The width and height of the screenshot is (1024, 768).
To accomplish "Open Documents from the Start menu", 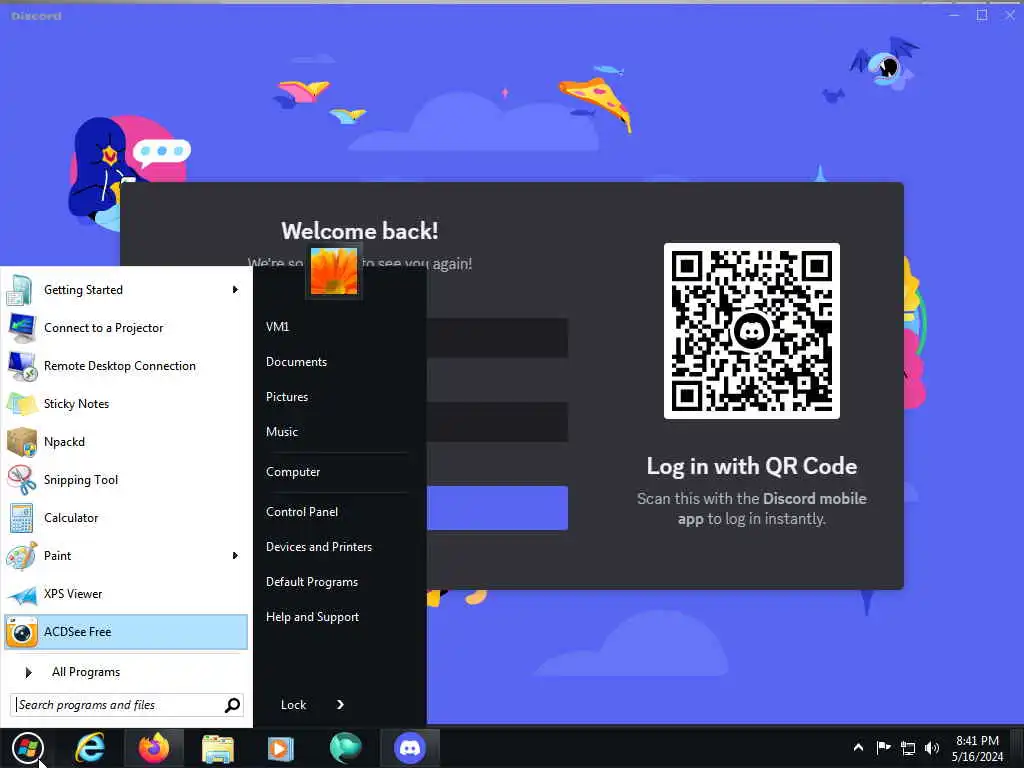I will click(x=296, y=362).
